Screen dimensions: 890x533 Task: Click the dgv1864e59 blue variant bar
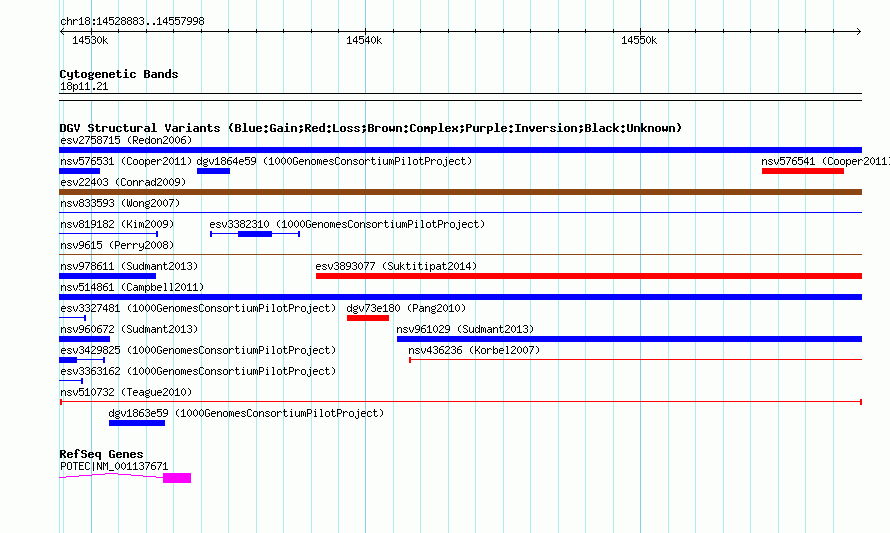pyautogui.click(x=213, y=171)
